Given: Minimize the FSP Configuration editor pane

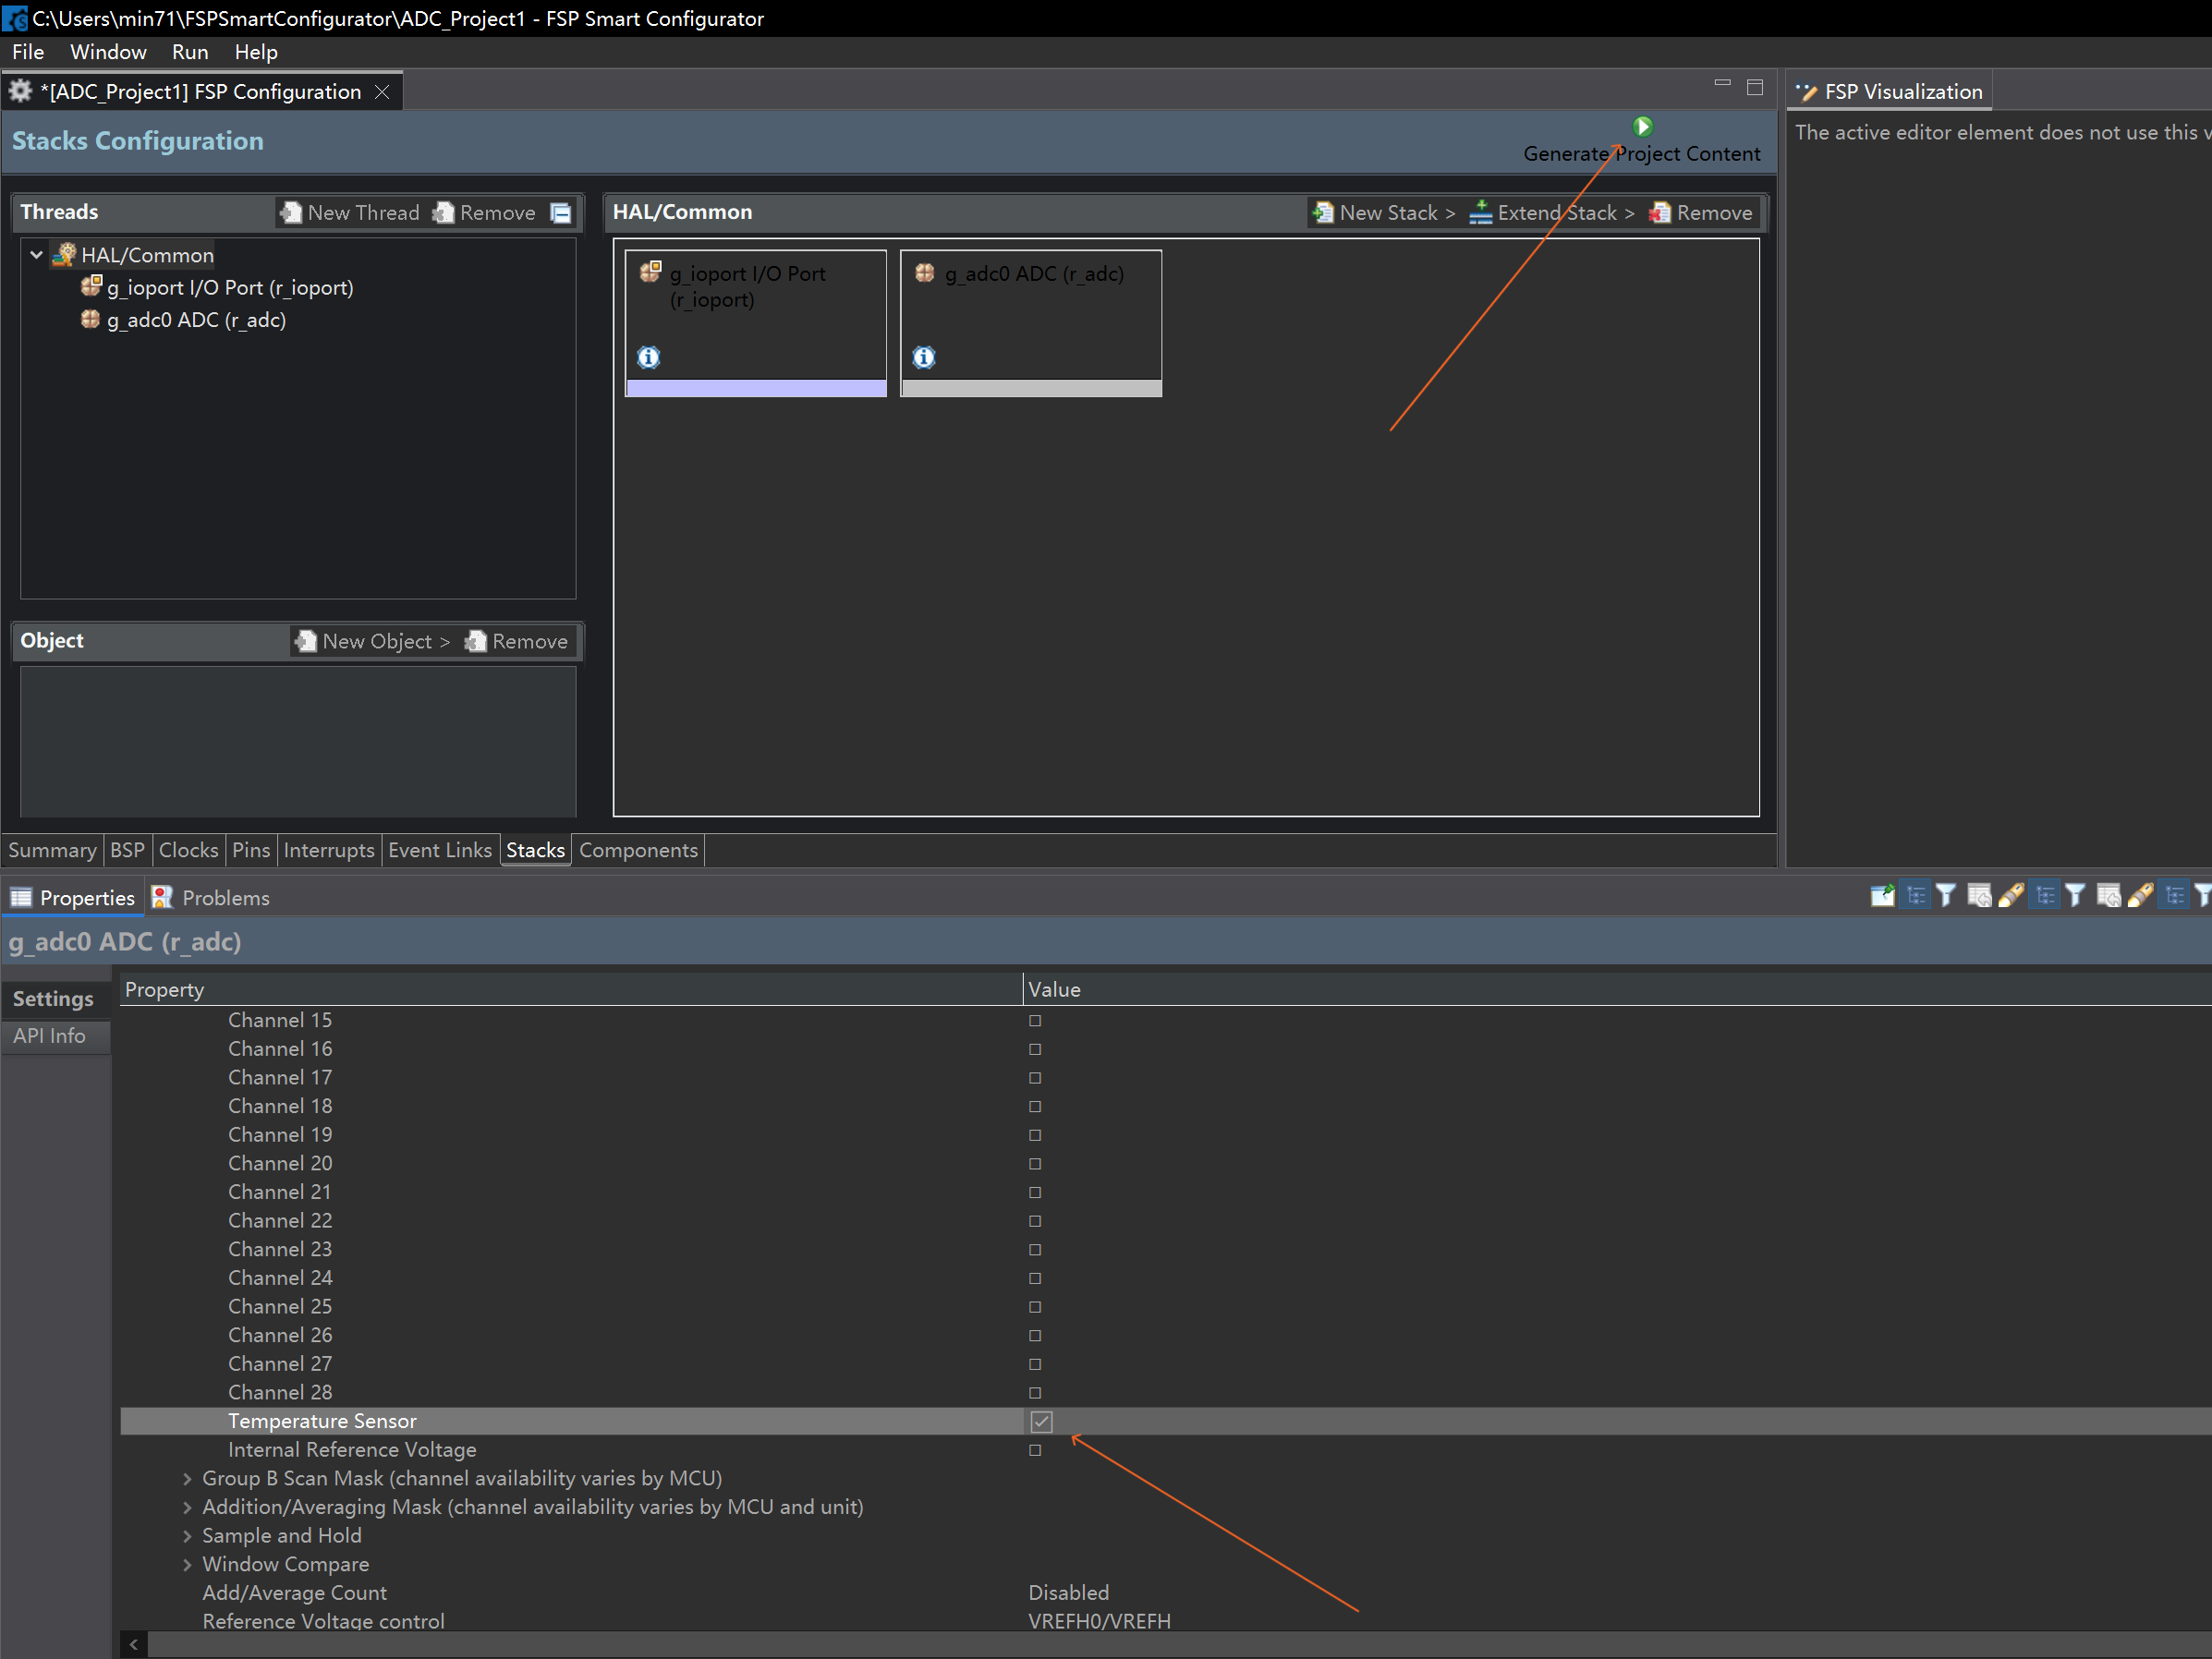Looking at the screenshot, I should (x=1722, y=84).
